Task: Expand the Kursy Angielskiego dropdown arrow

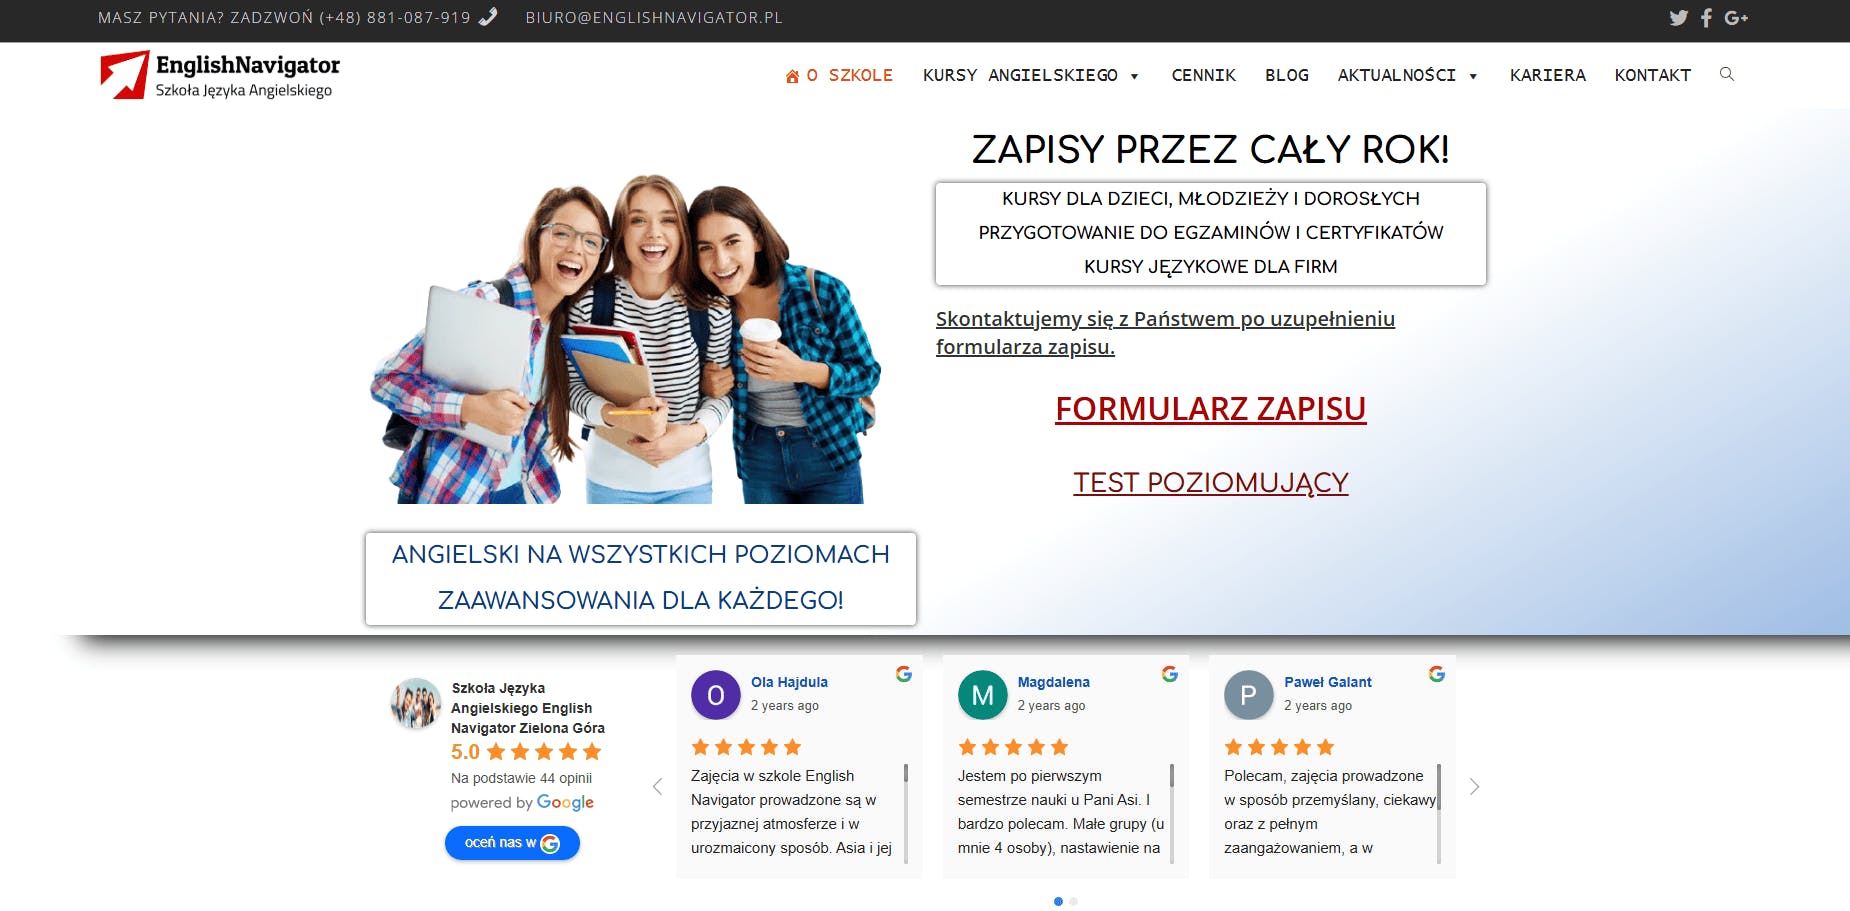Action: point(1134,76)
